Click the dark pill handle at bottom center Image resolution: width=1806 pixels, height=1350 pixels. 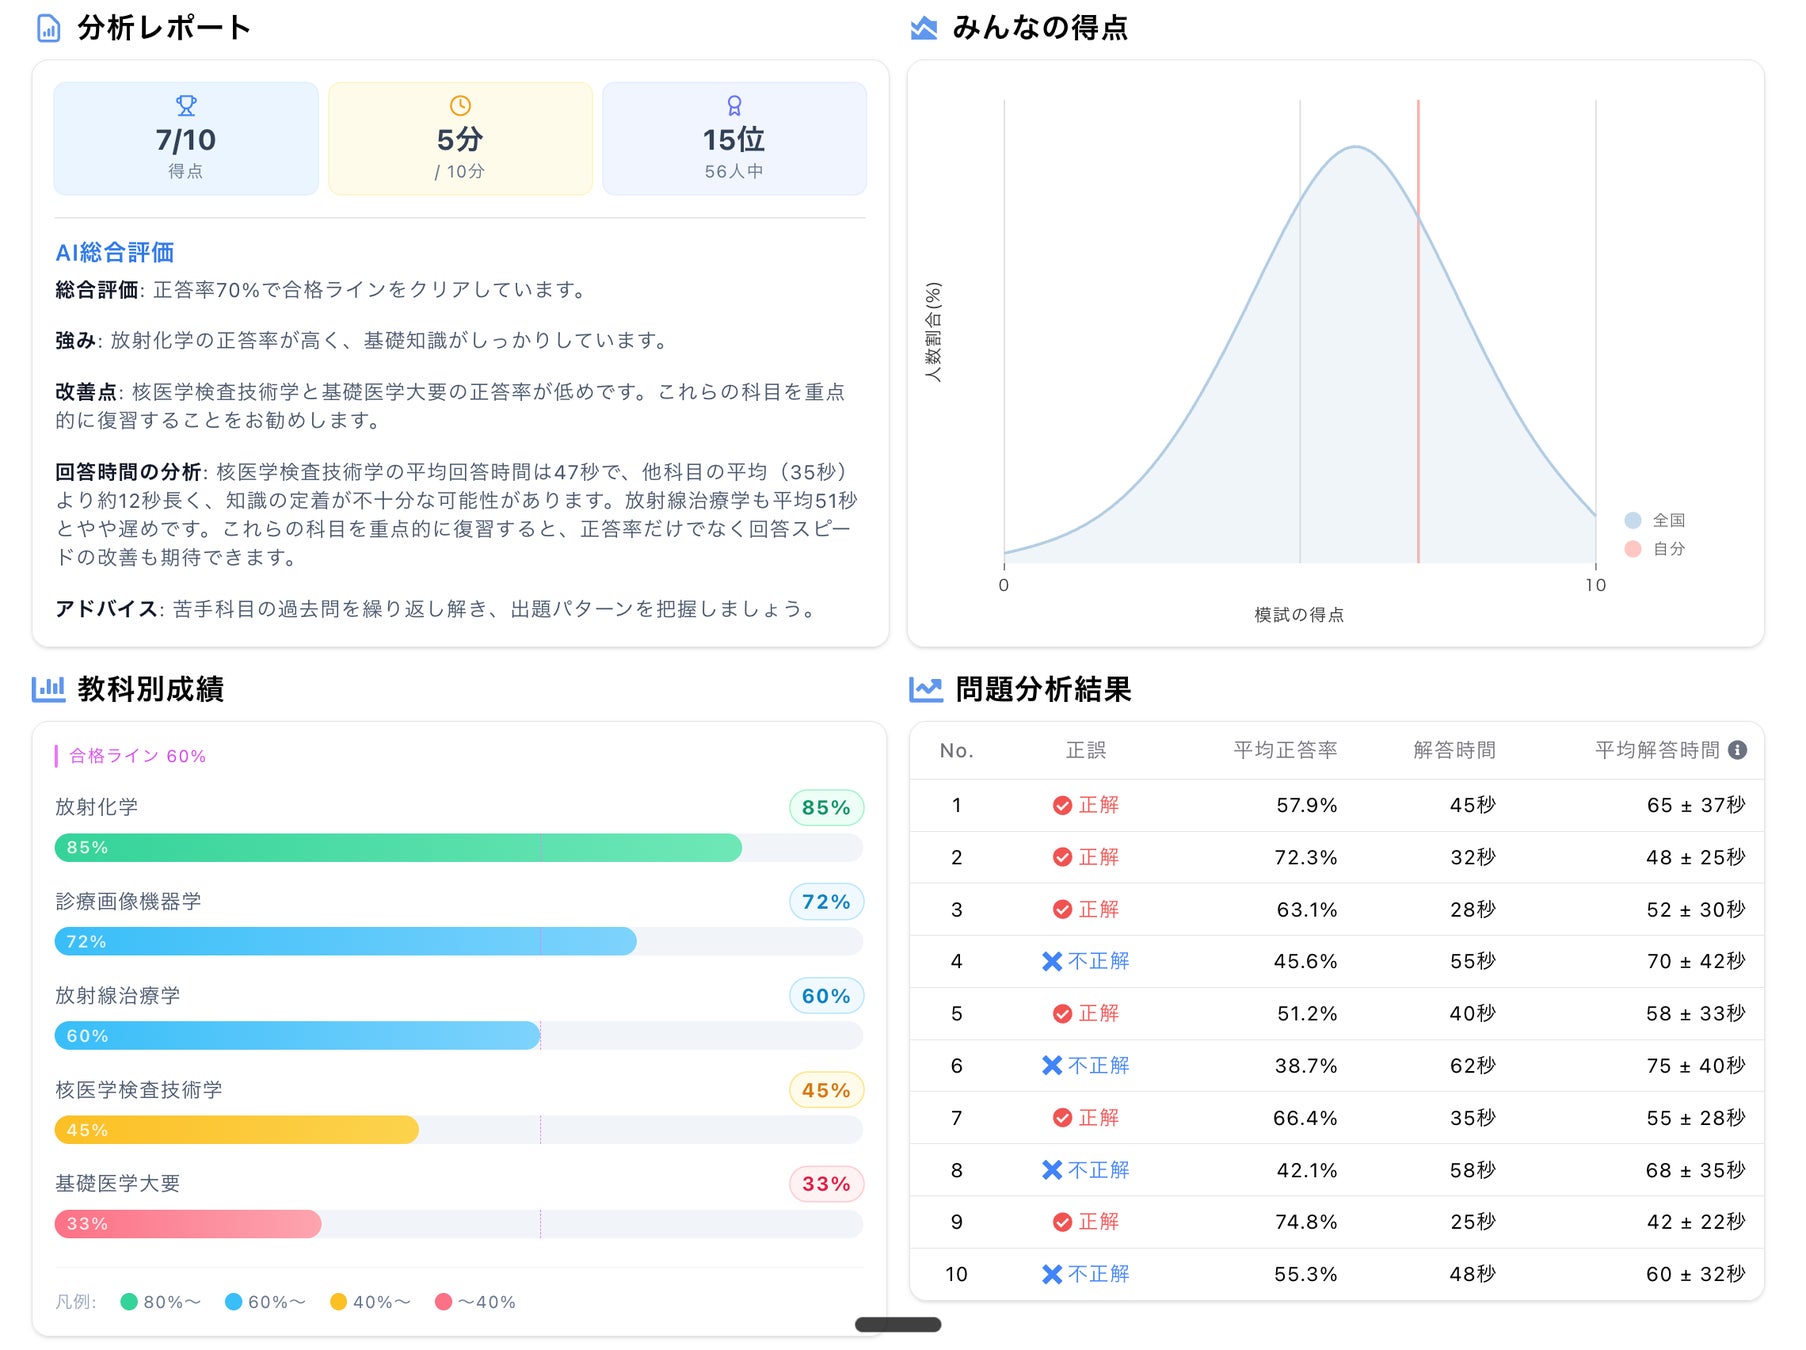point(898,1325)
